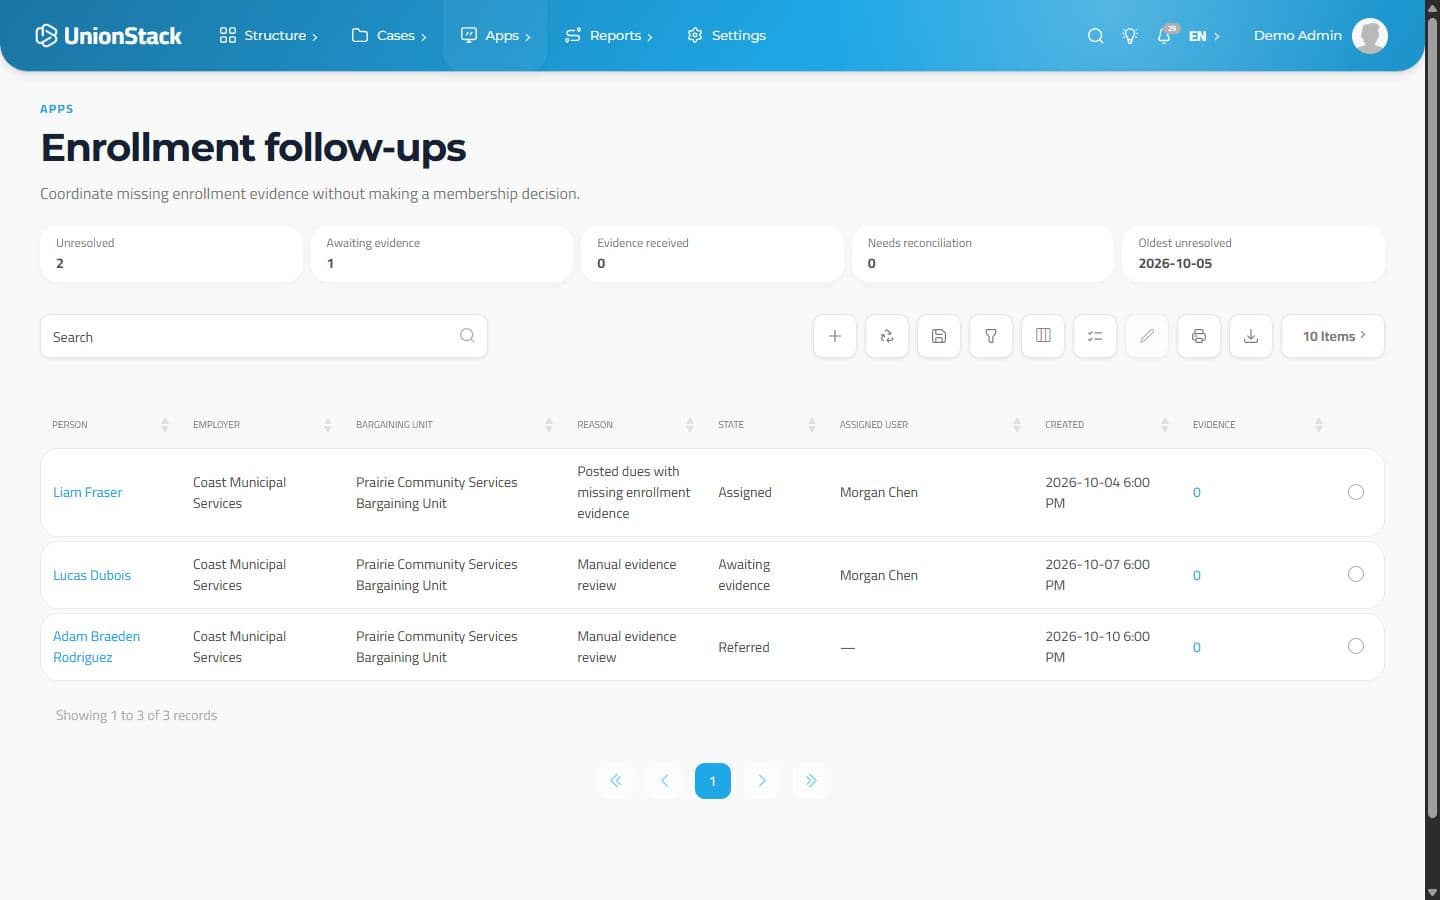Image resolution: width=1440 pixels, height=900 pixels.
Task: Open the columns layout icon
Action: 1043,336
